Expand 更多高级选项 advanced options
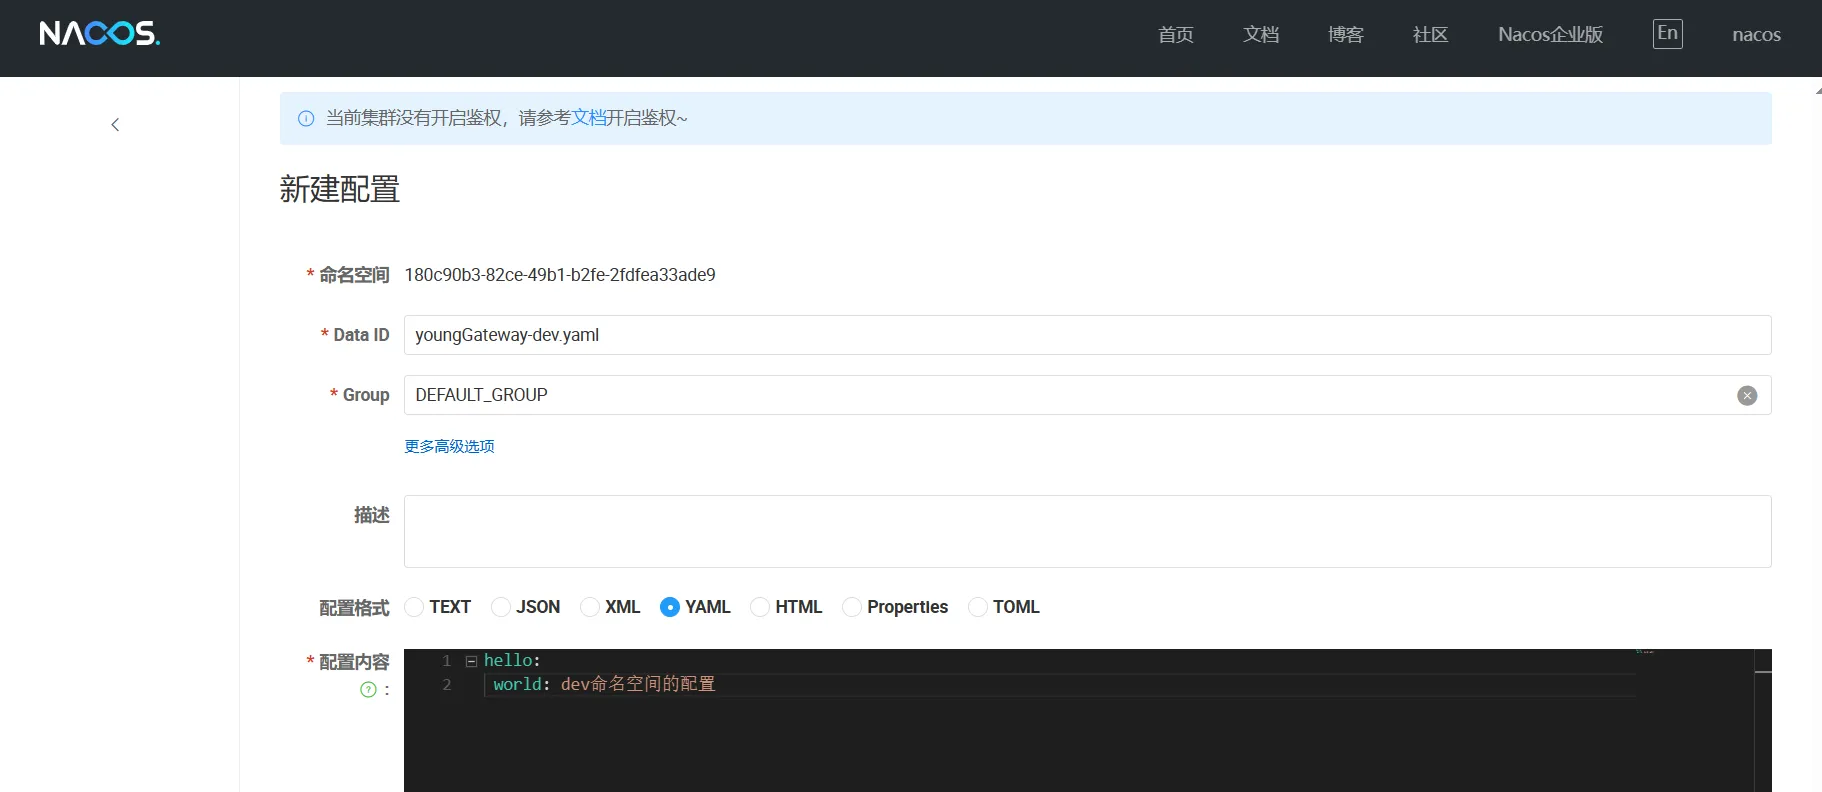 tap(449, 446)
